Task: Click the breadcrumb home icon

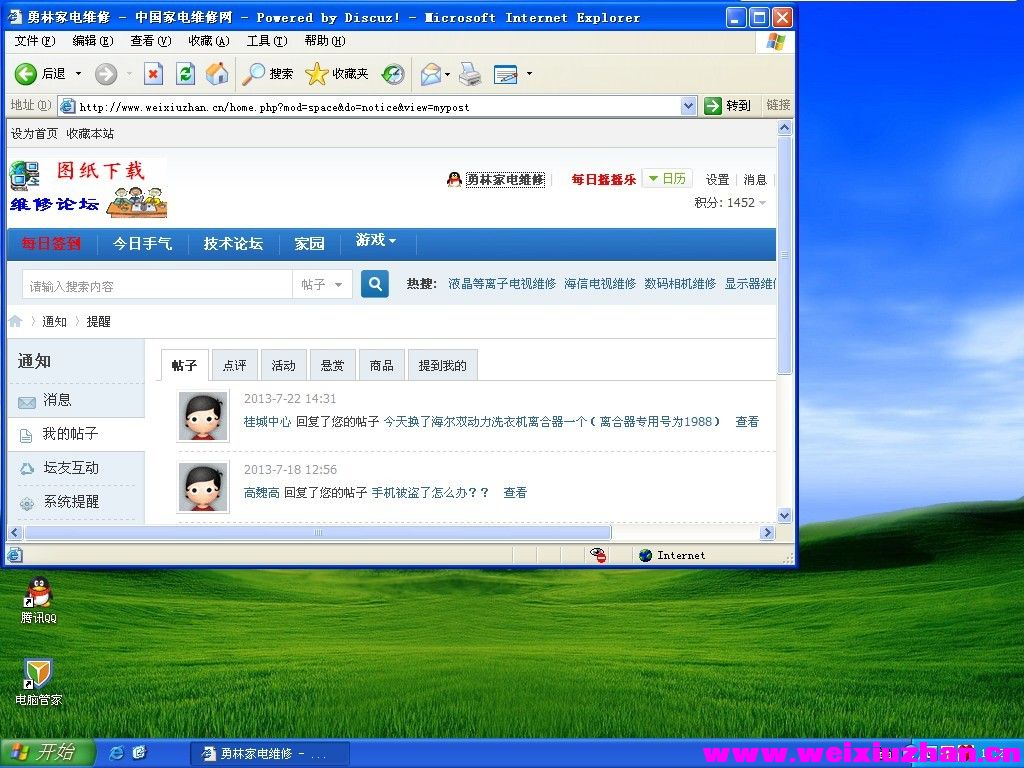Action: [15, 321]
